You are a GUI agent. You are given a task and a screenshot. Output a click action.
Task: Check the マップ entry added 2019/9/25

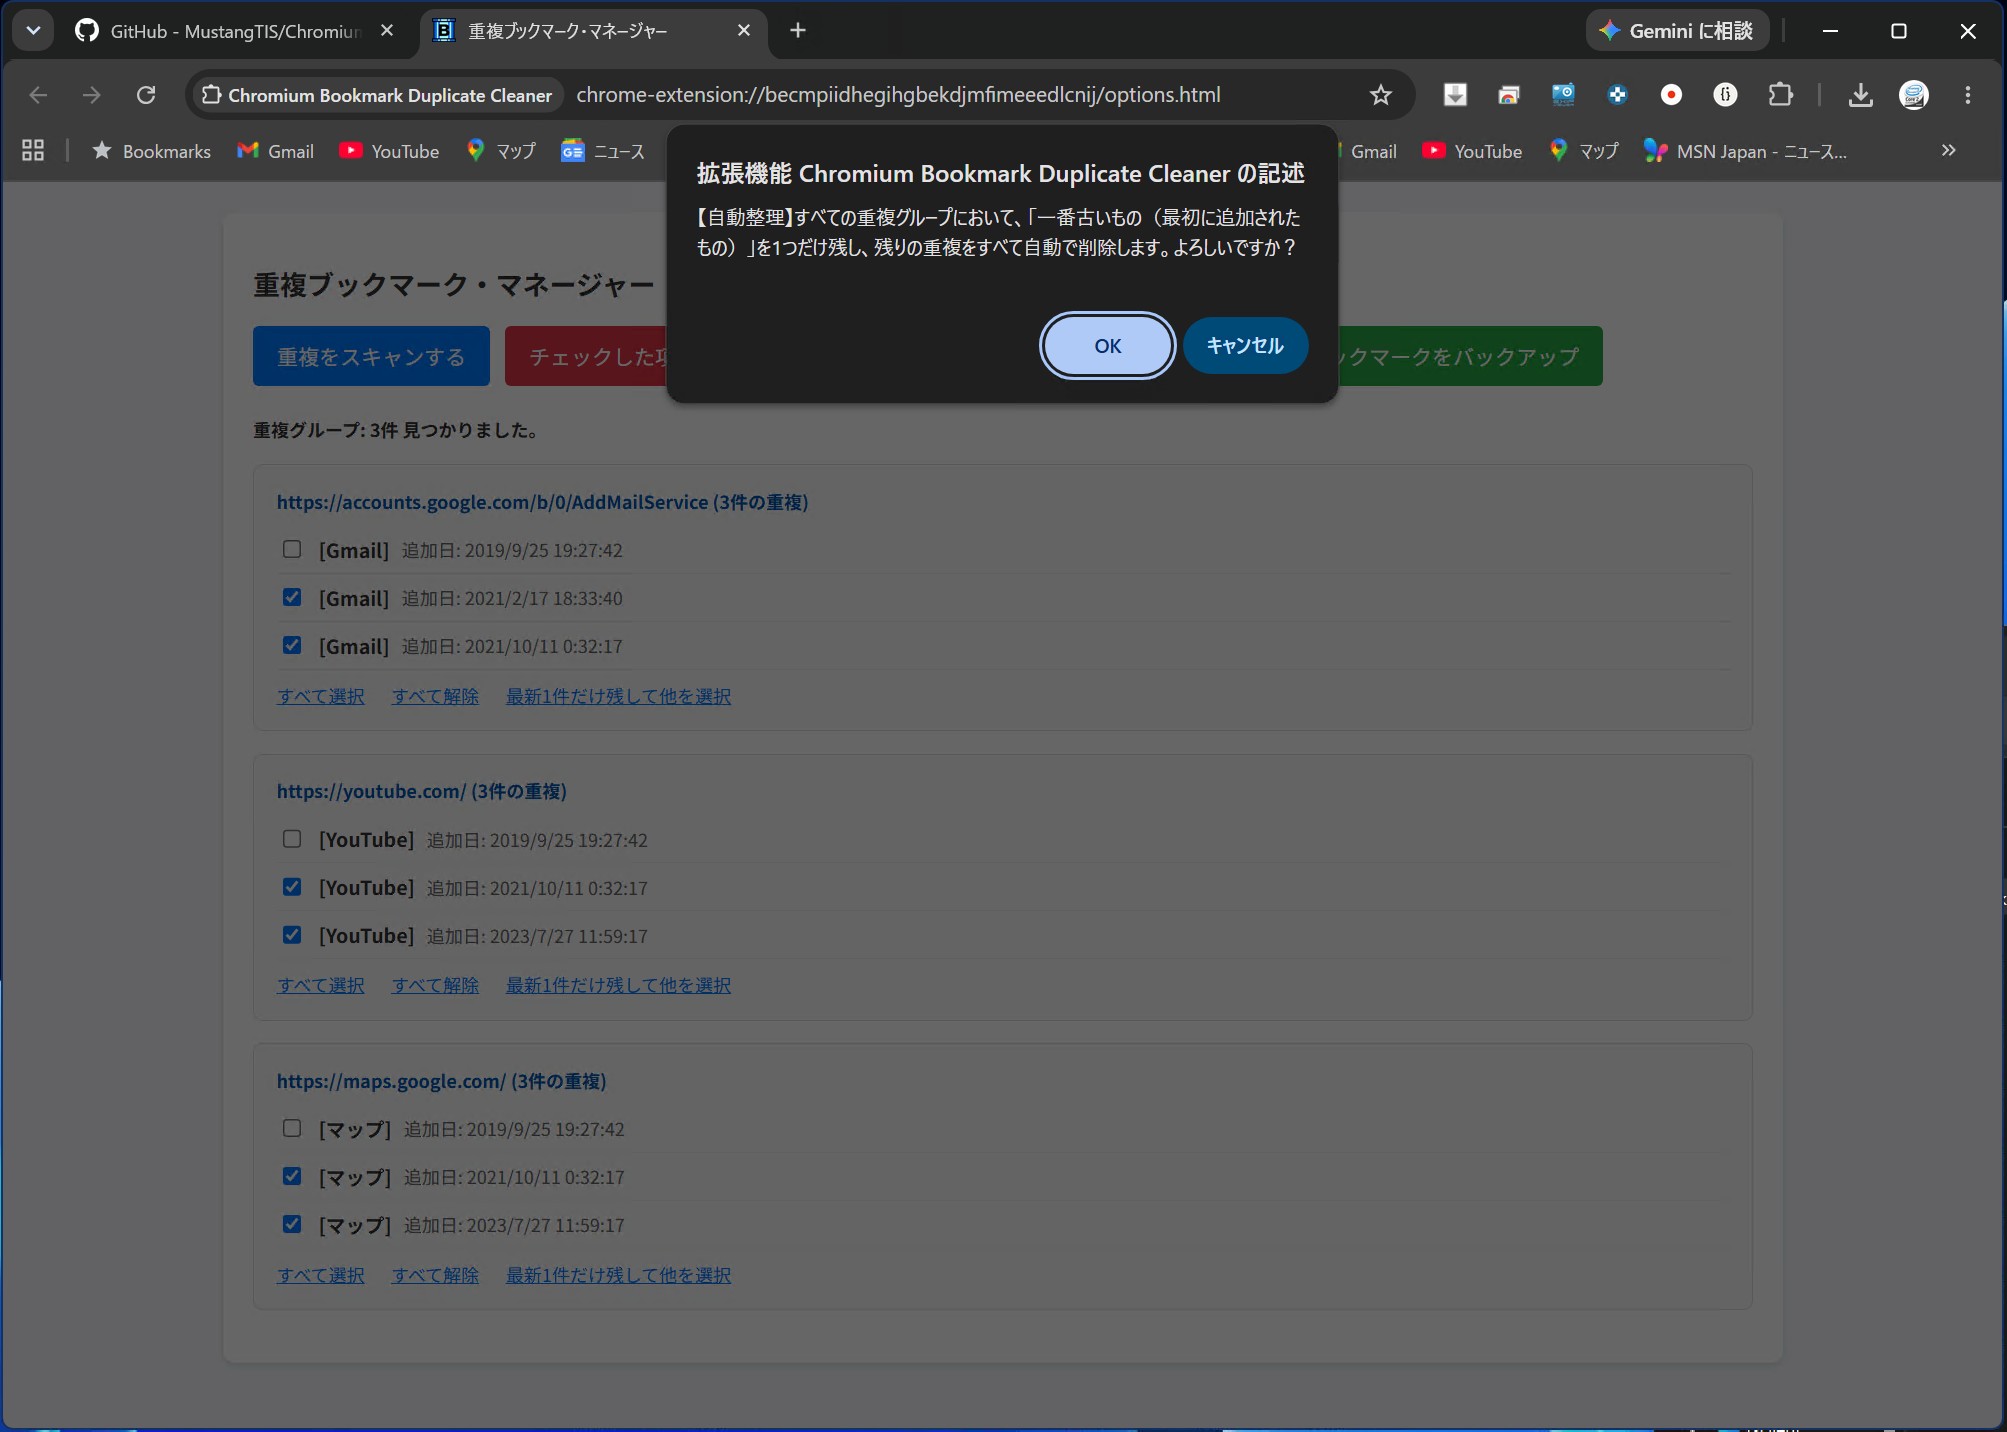click(292, 1129)
